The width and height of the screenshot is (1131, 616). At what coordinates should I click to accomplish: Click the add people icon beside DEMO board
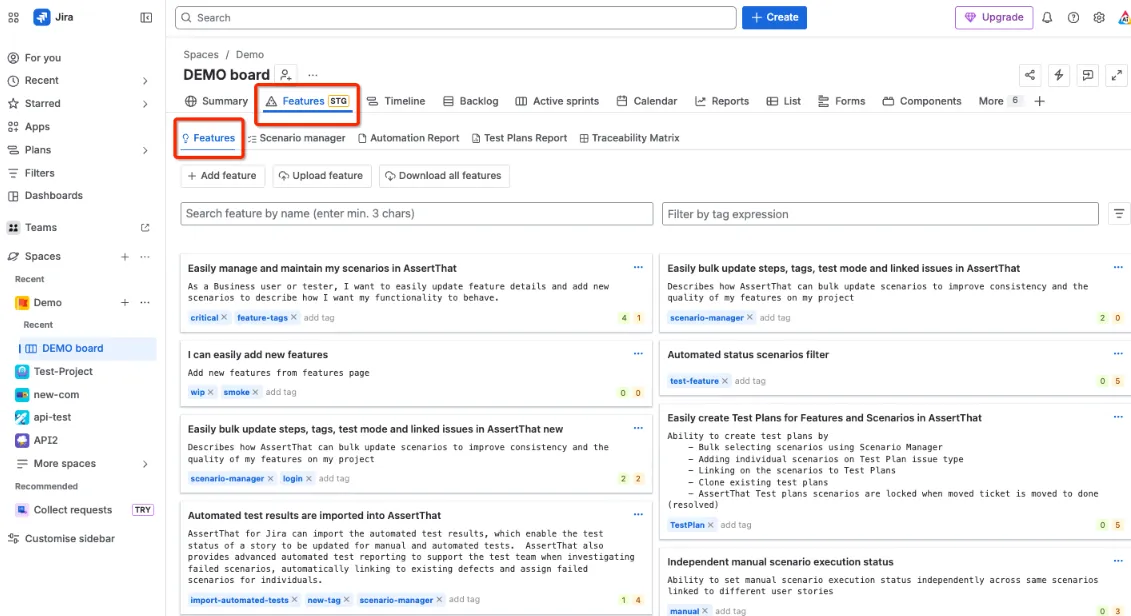[286, 75]
